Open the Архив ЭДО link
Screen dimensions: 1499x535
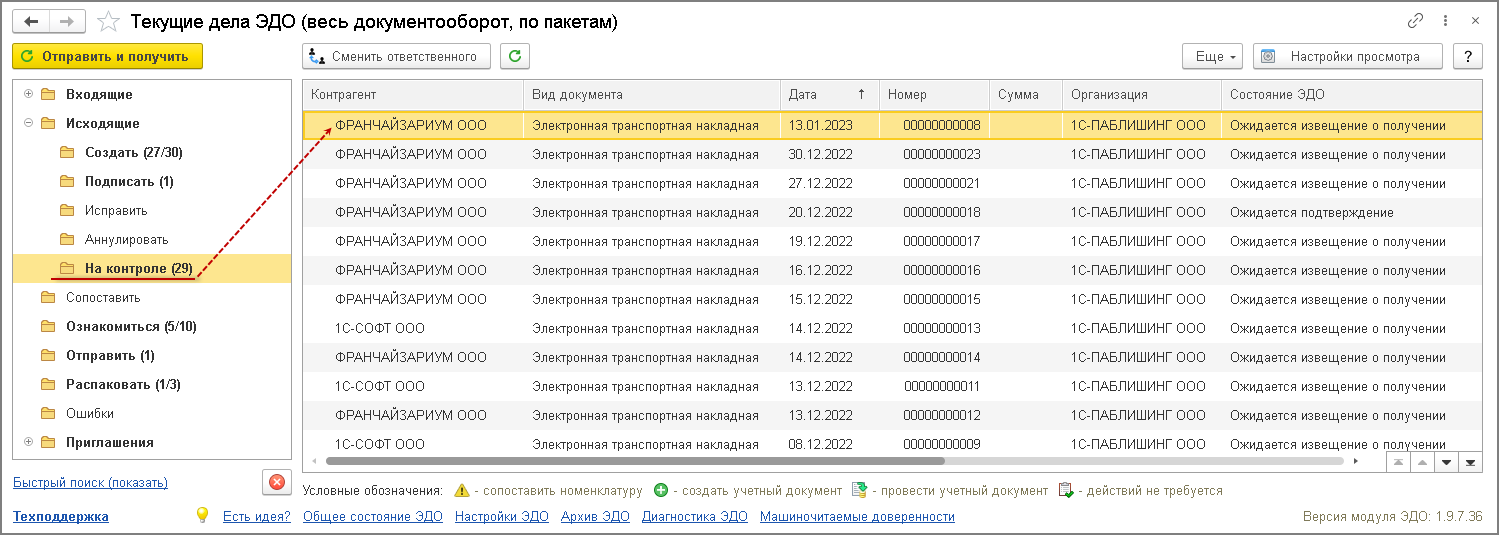point(595,516)
